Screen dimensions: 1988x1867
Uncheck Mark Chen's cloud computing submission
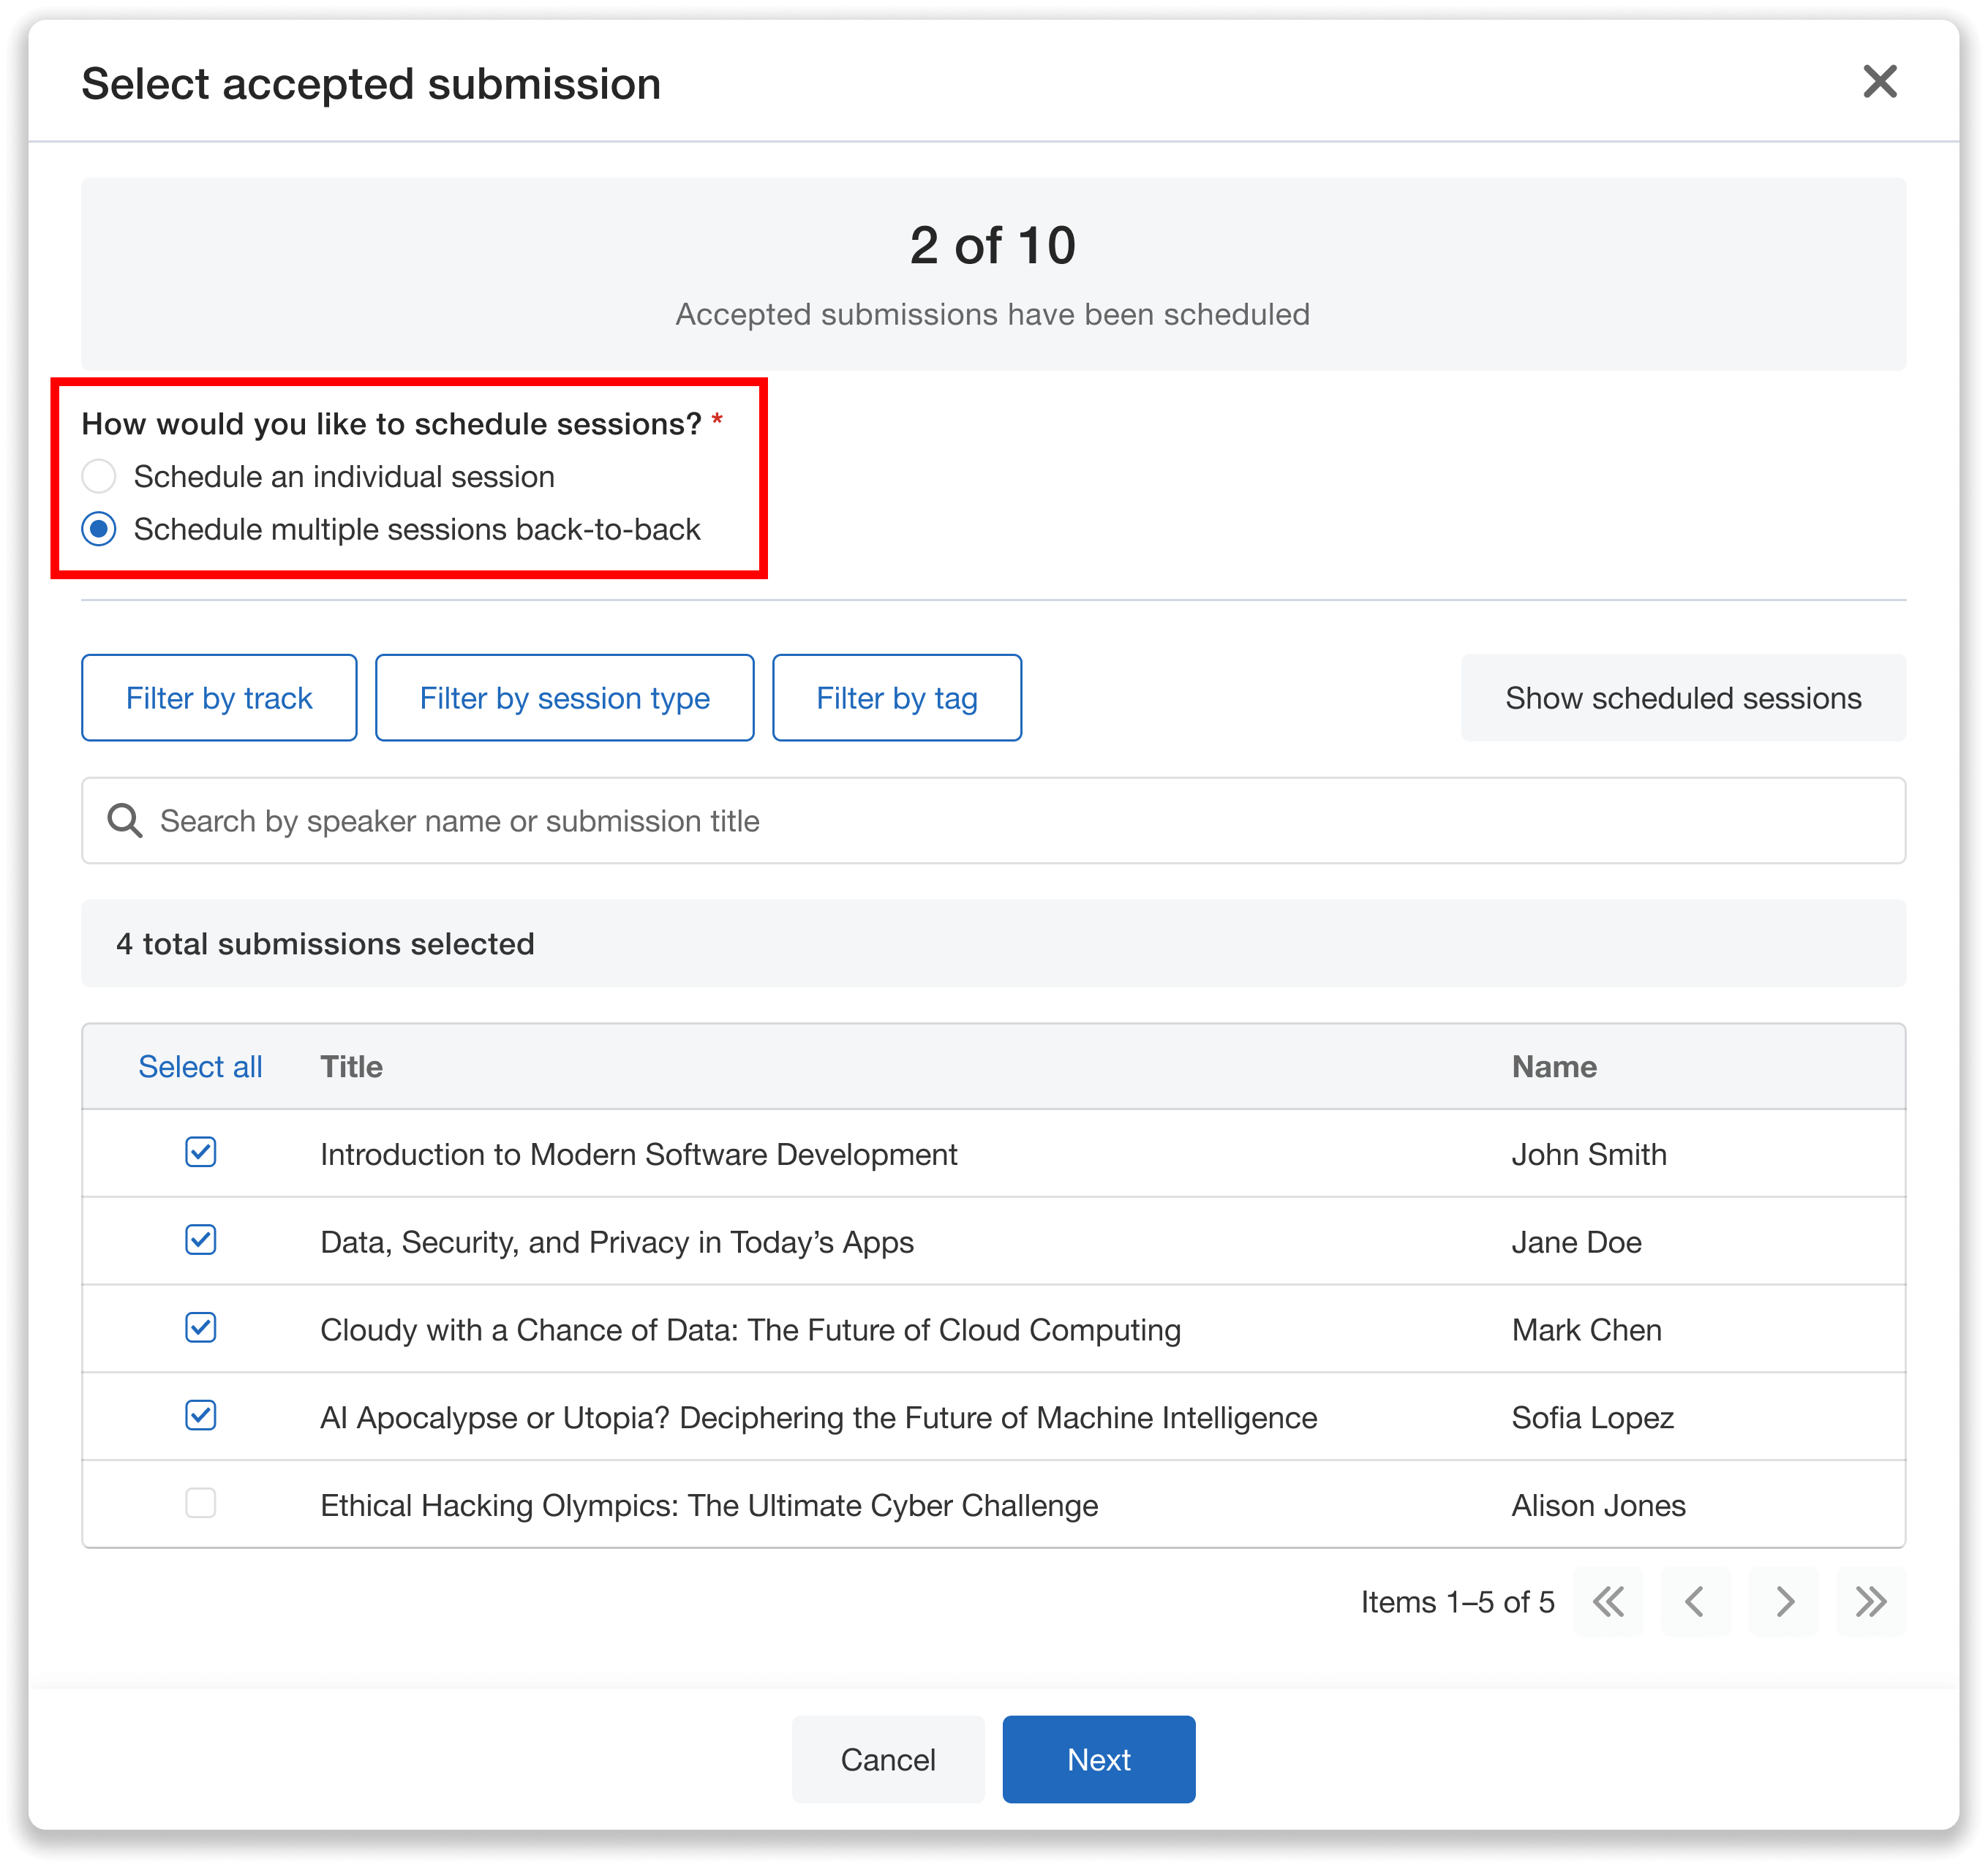coord(200,1328)
